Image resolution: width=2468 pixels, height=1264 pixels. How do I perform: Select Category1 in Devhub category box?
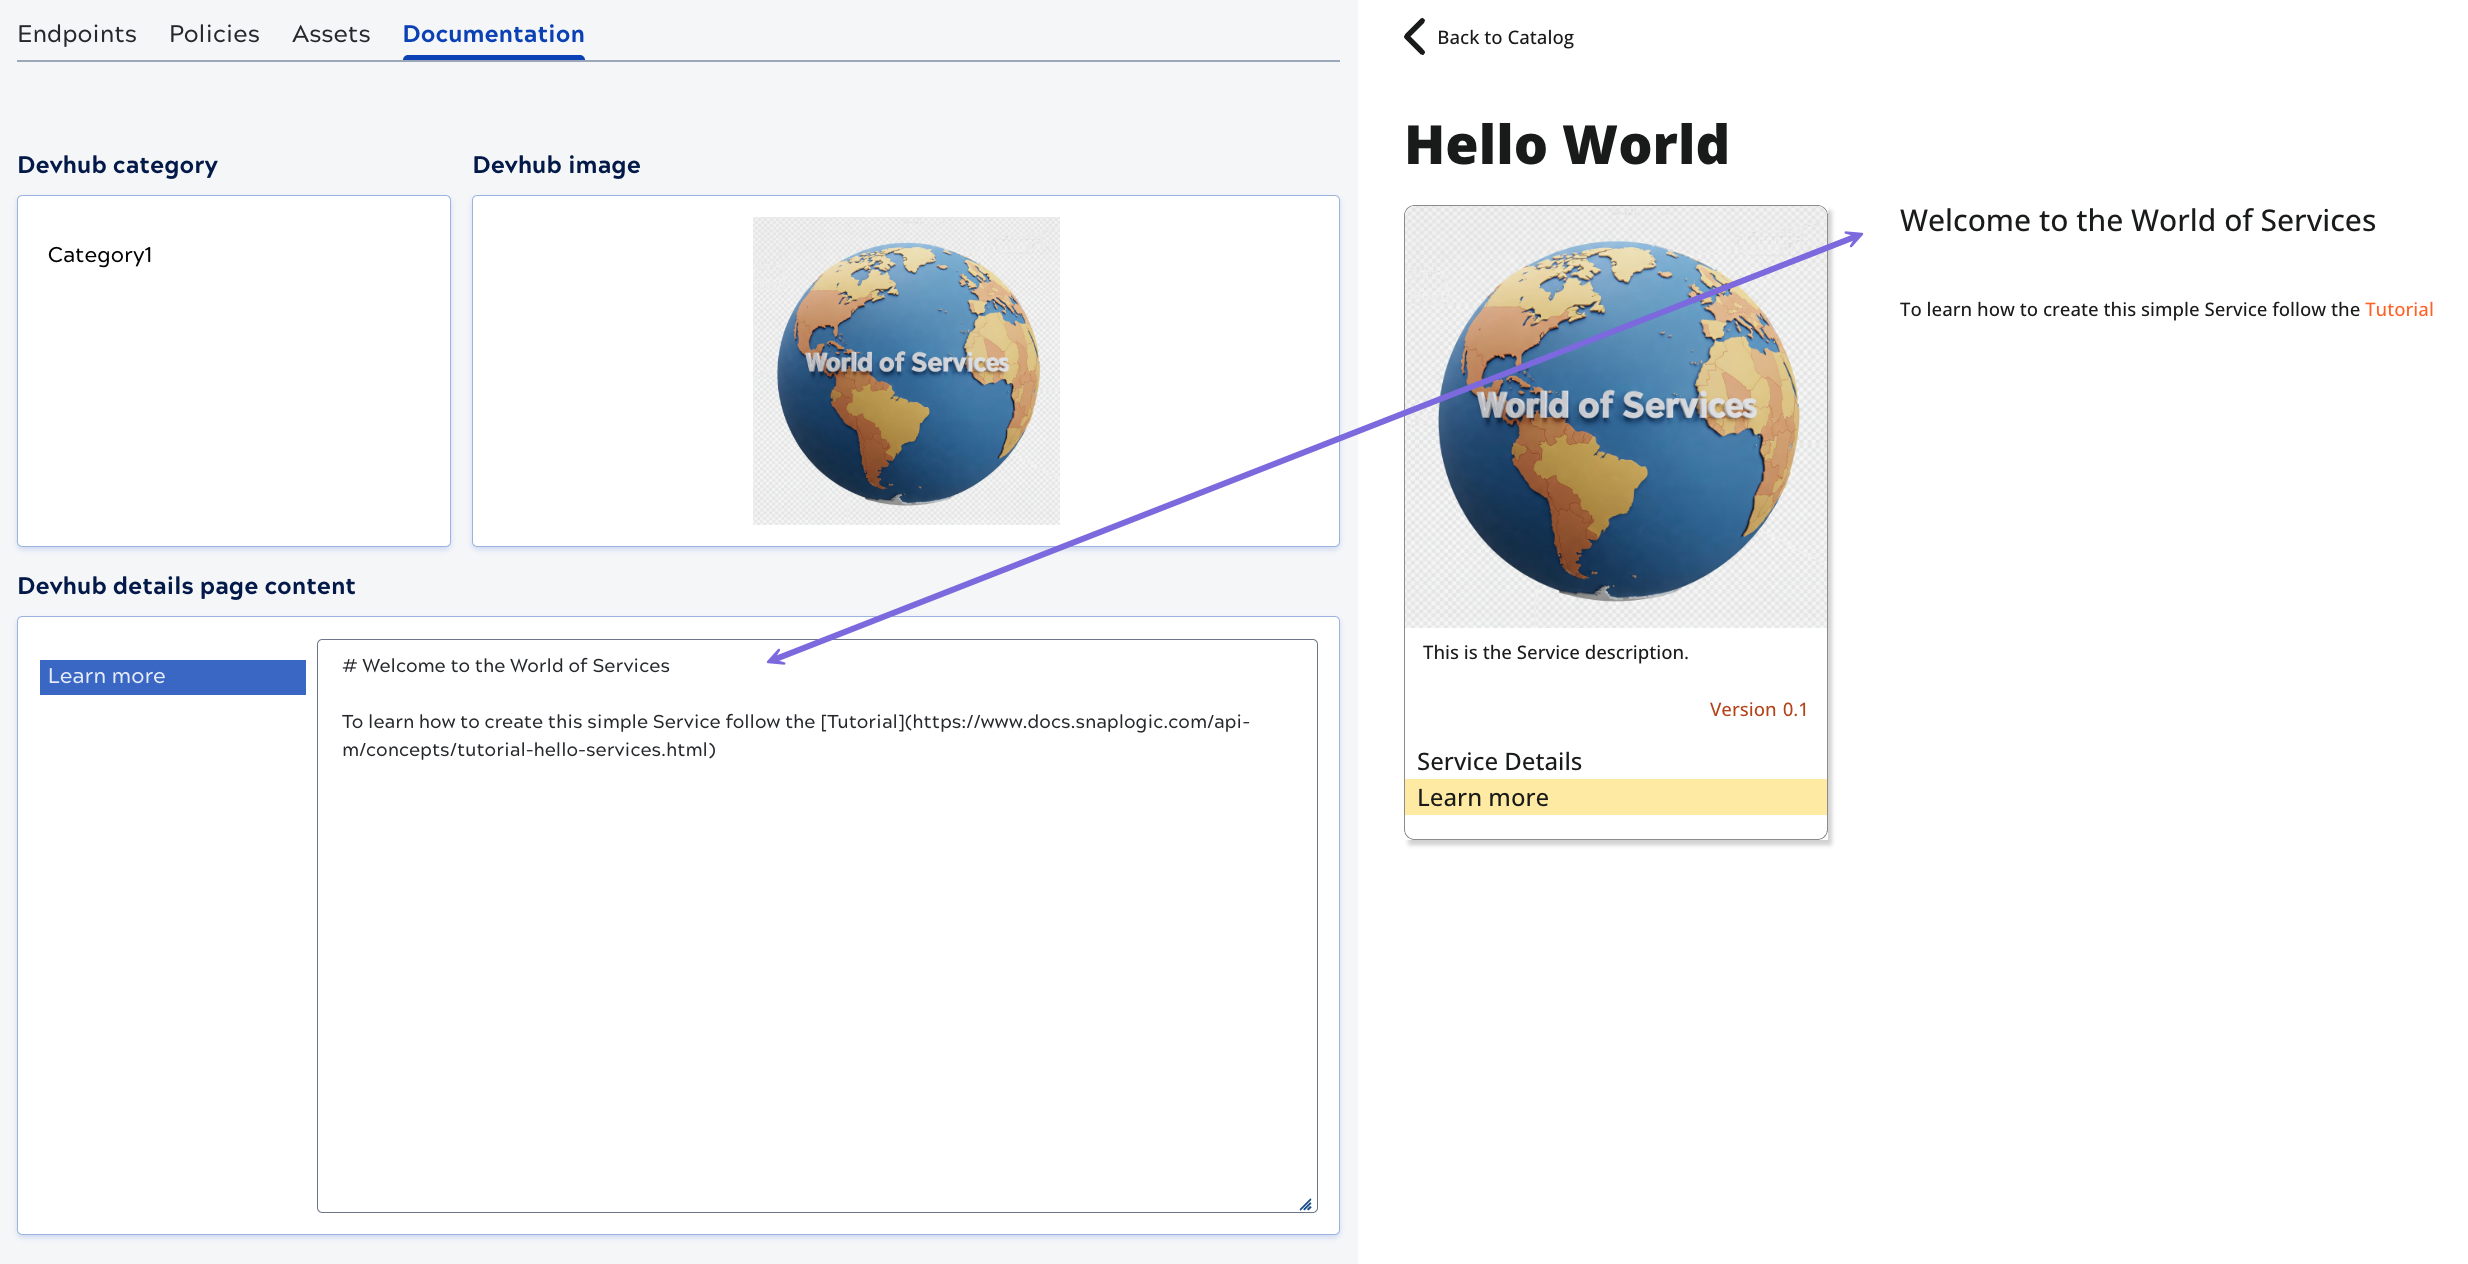pyautogui.click(x=100, y=255)
